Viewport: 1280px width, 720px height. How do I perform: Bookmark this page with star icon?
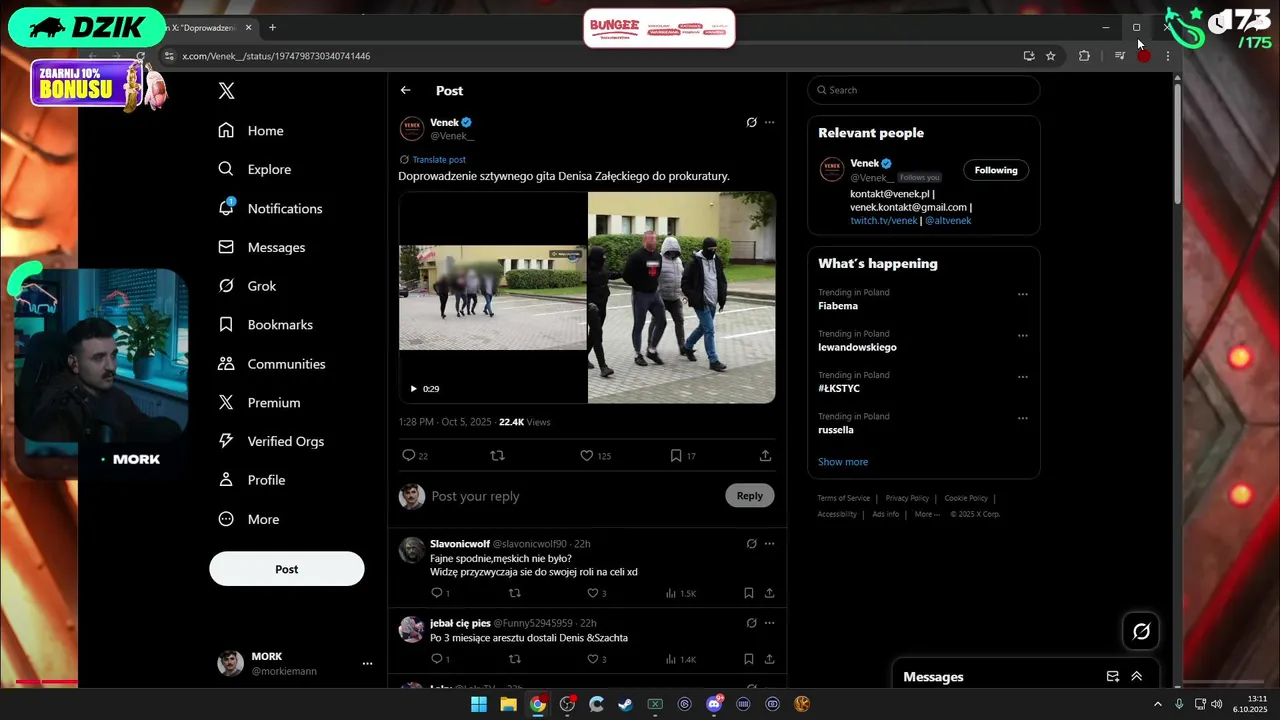(1051, 56)
